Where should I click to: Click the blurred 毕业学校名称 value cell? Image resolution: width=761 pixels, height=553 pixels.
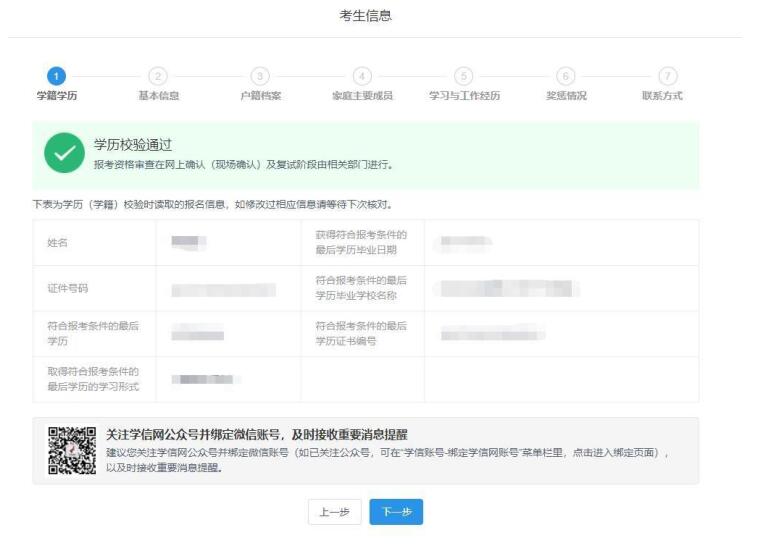coord(506,289)
